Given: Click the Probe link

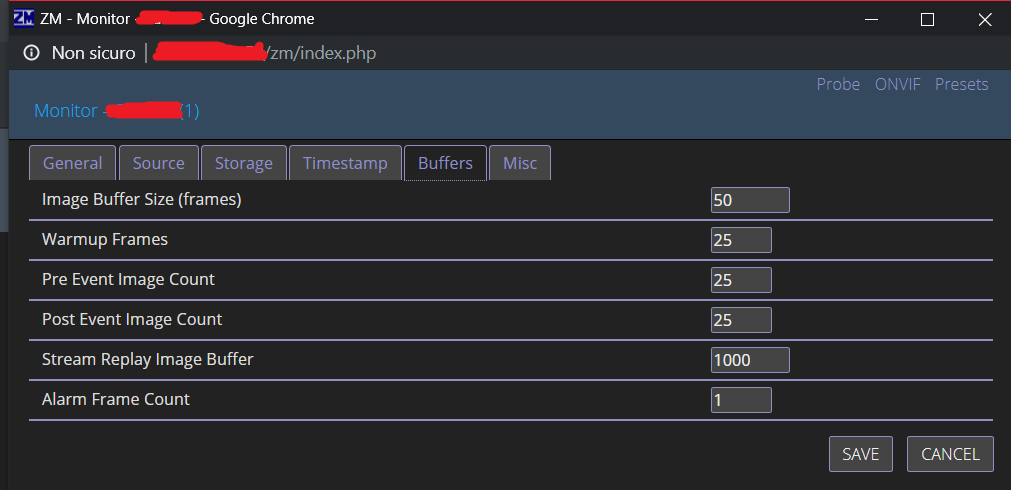Looking at the screenshot, I should [x=838, y=84].
